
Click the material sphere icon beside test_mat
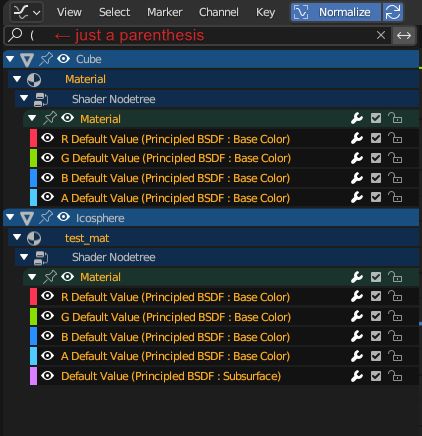click(x=34, y=239)
